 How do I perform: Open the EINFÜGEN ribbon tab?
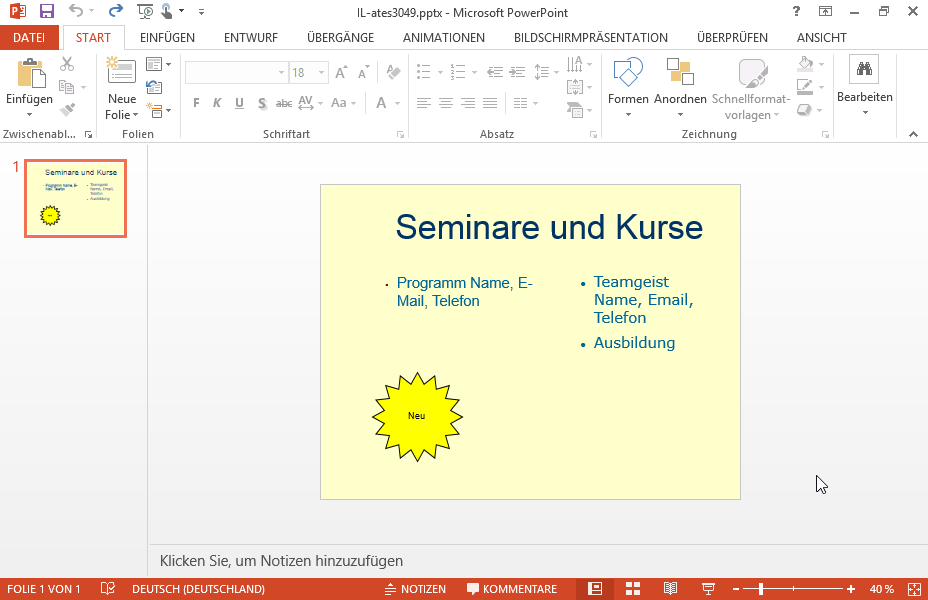coord(167,38)
